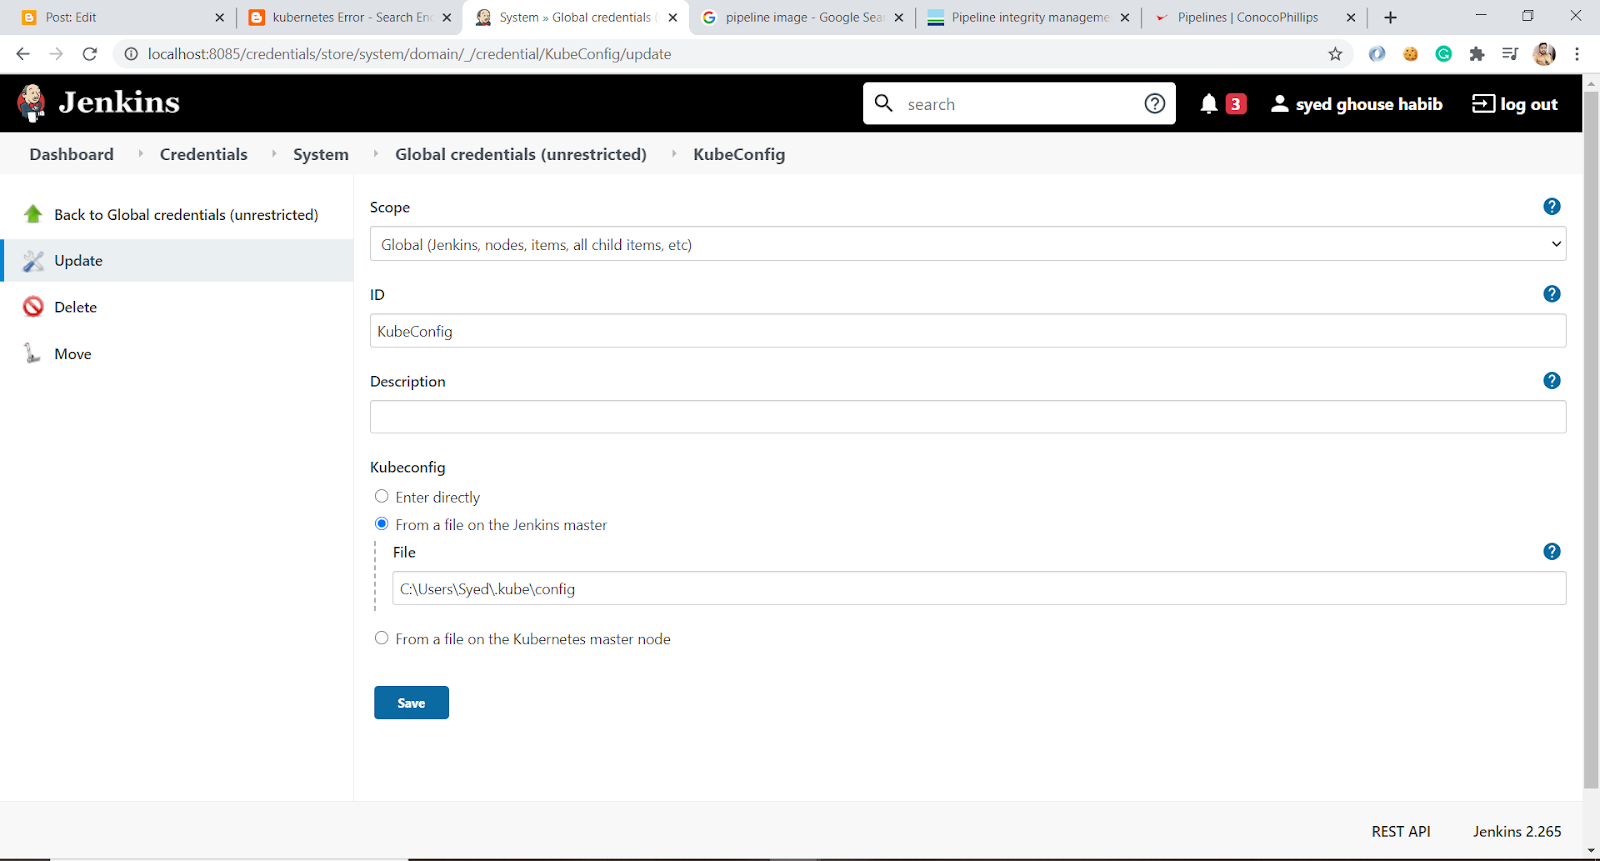Click the Move sidebar link

point(73,353)
